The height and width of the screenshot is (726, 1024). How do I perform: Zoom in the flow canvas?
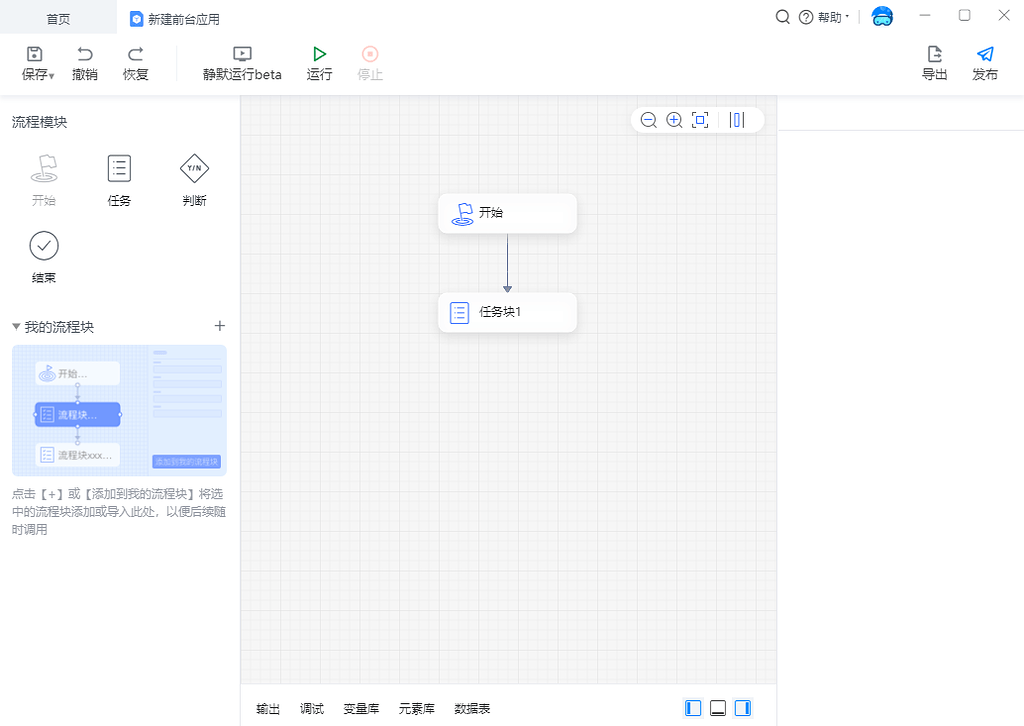pyautogui.click(x=674, y=120)
